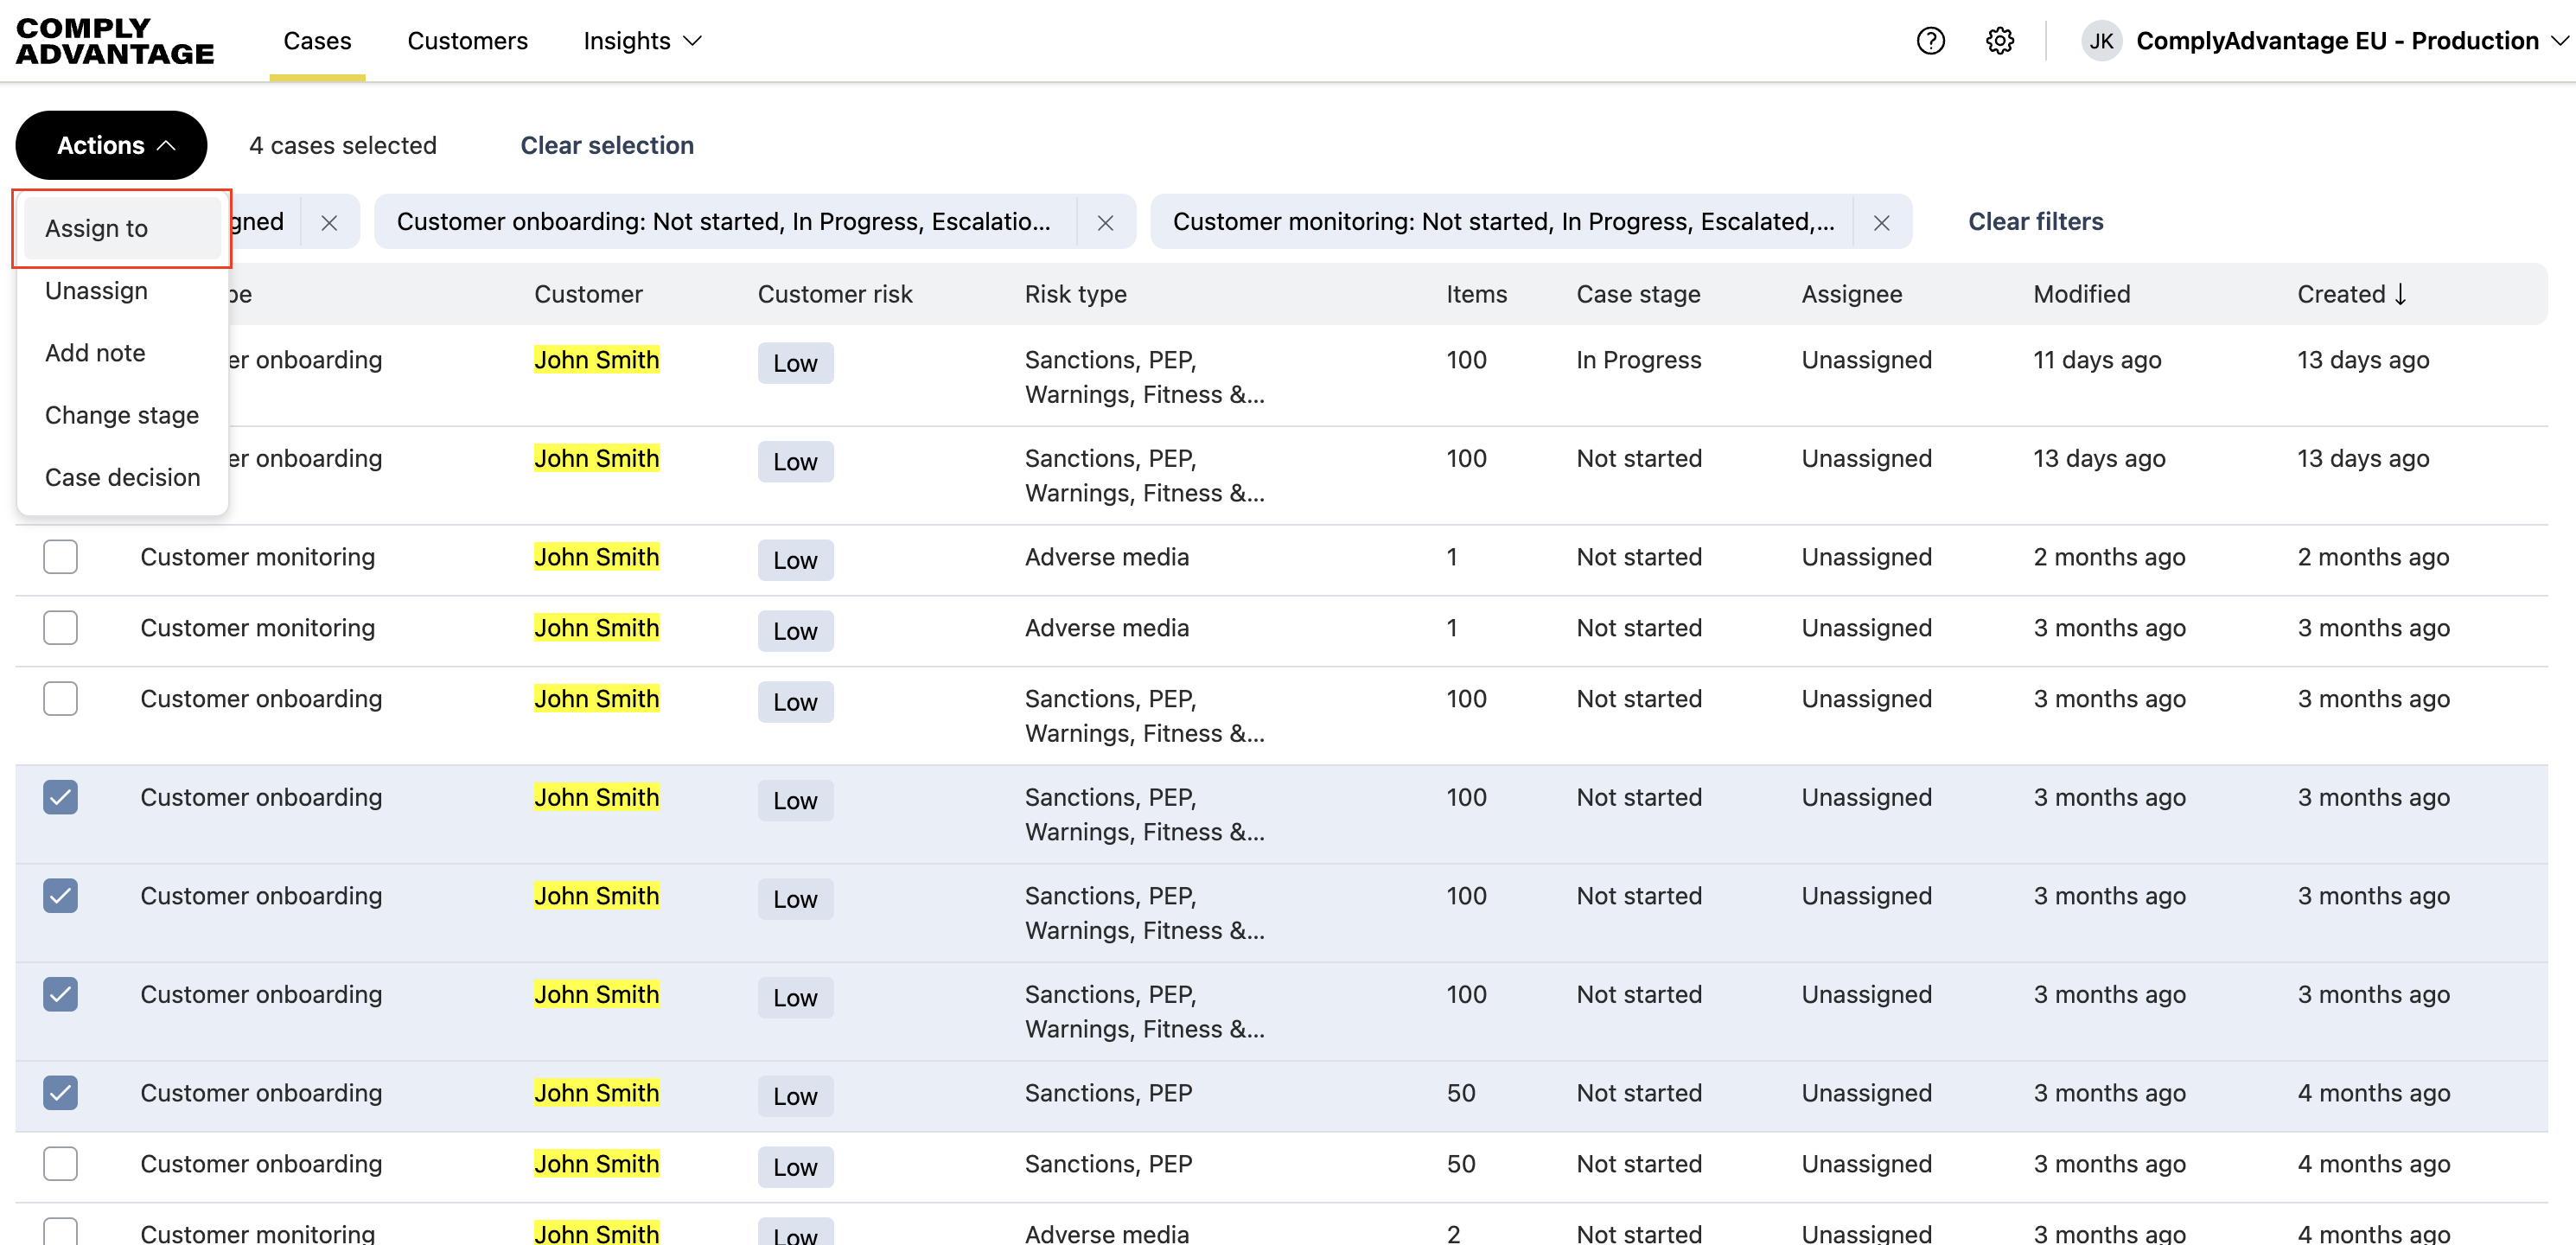Choose Assign to from Actions menu

96,228
